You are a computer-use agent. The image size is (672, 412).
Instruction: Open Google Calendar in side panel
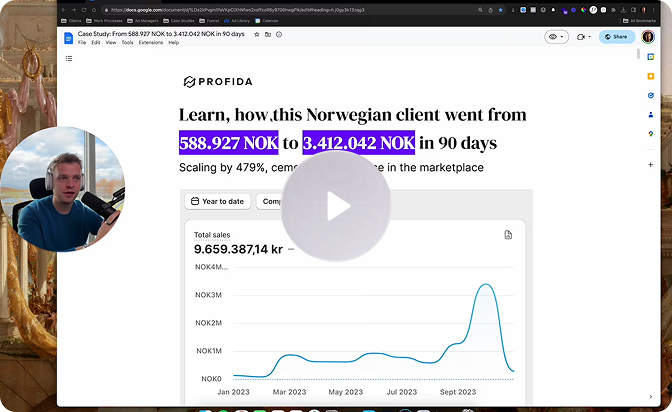click(651, 57)
